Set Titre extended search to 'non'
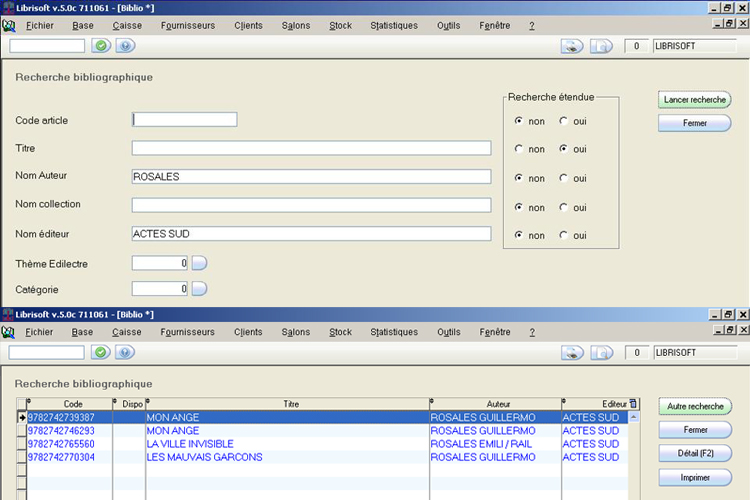 pyautogui.click(x=519, y=149)
